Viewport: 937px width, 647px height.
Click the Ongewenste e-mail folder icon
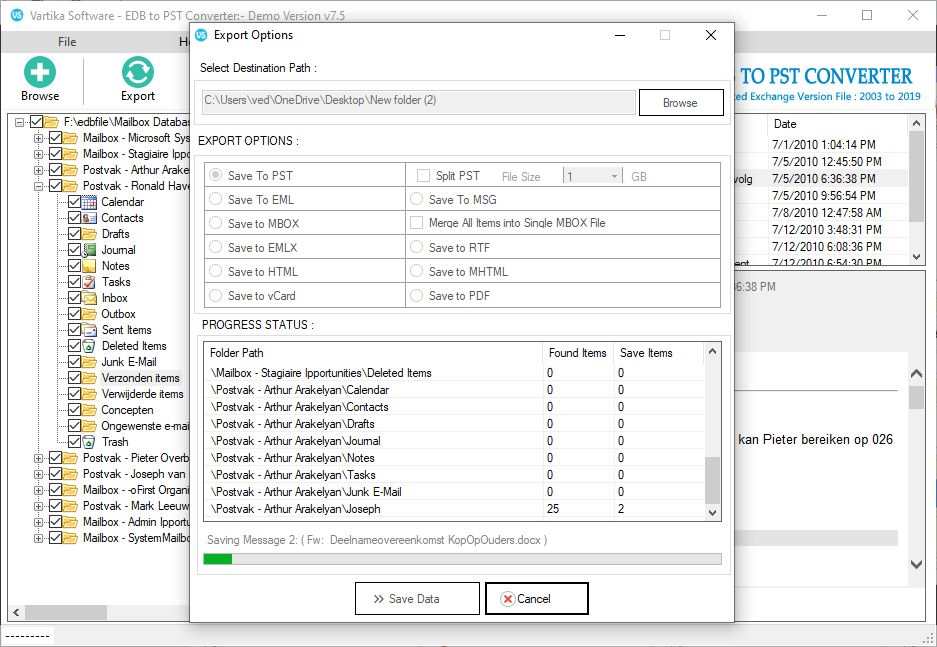pos(90,426)
